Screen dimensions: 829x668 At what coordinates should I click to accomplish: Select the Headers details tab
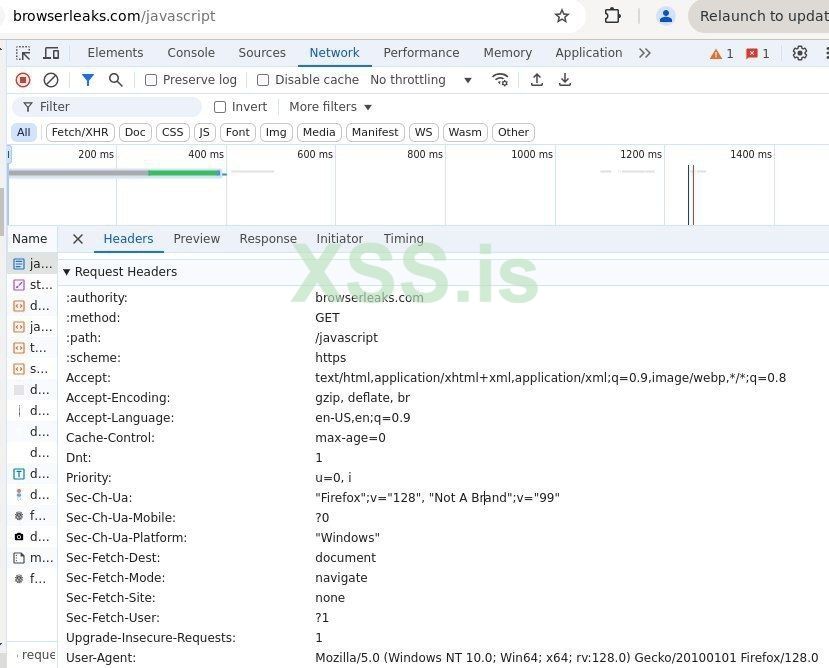tap(128, 239)
